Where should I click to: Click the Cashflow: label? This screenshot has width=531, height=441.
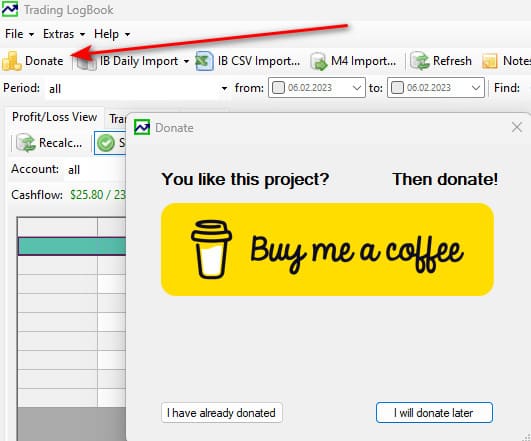[37, 195]
